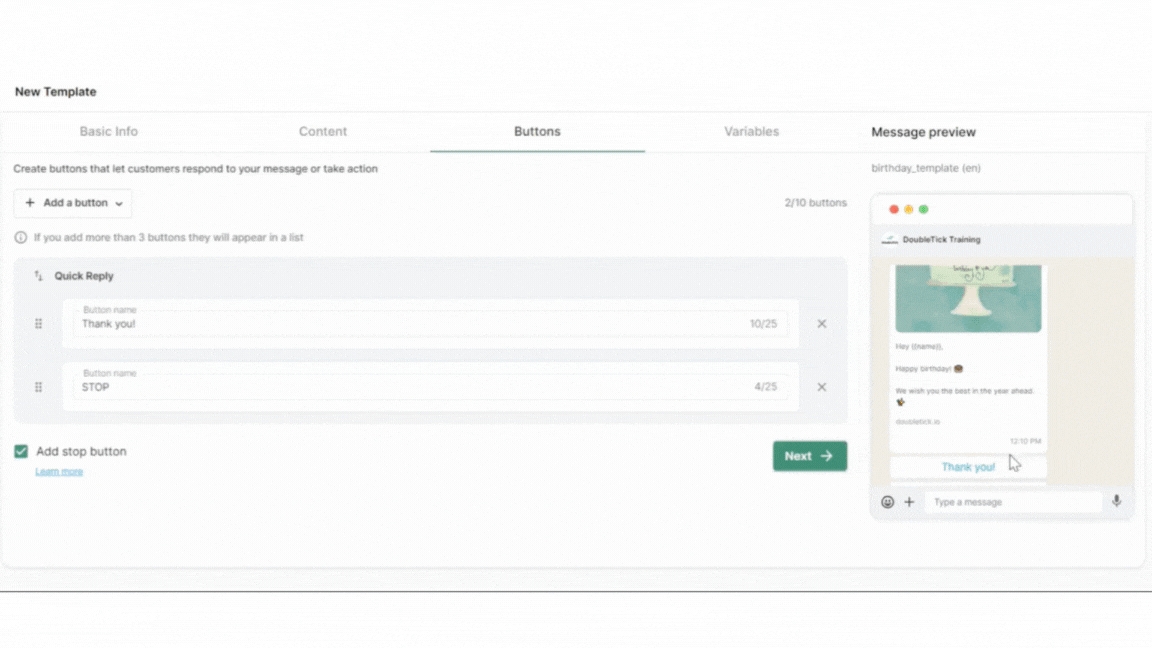Image resolution: width=1152 pixels, height=648 pixels.
Task: Click the Quick Reply reorder arrows icon
Action: tap(39, 276)
